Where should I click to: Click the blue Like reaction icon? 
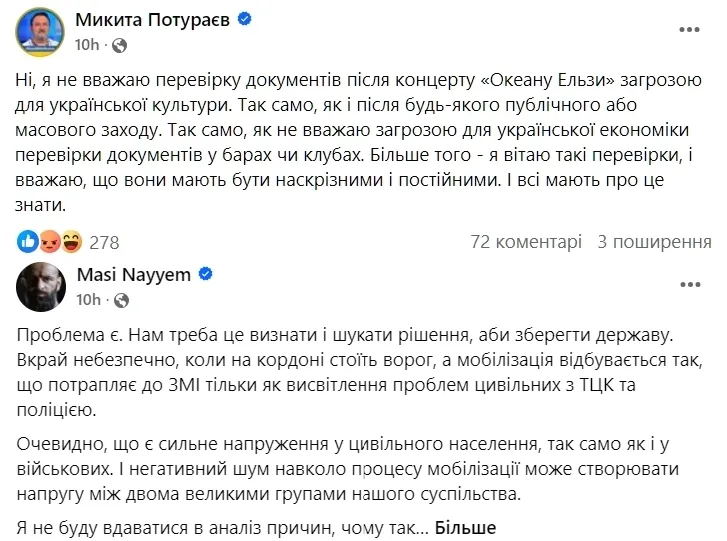(27, 241)
